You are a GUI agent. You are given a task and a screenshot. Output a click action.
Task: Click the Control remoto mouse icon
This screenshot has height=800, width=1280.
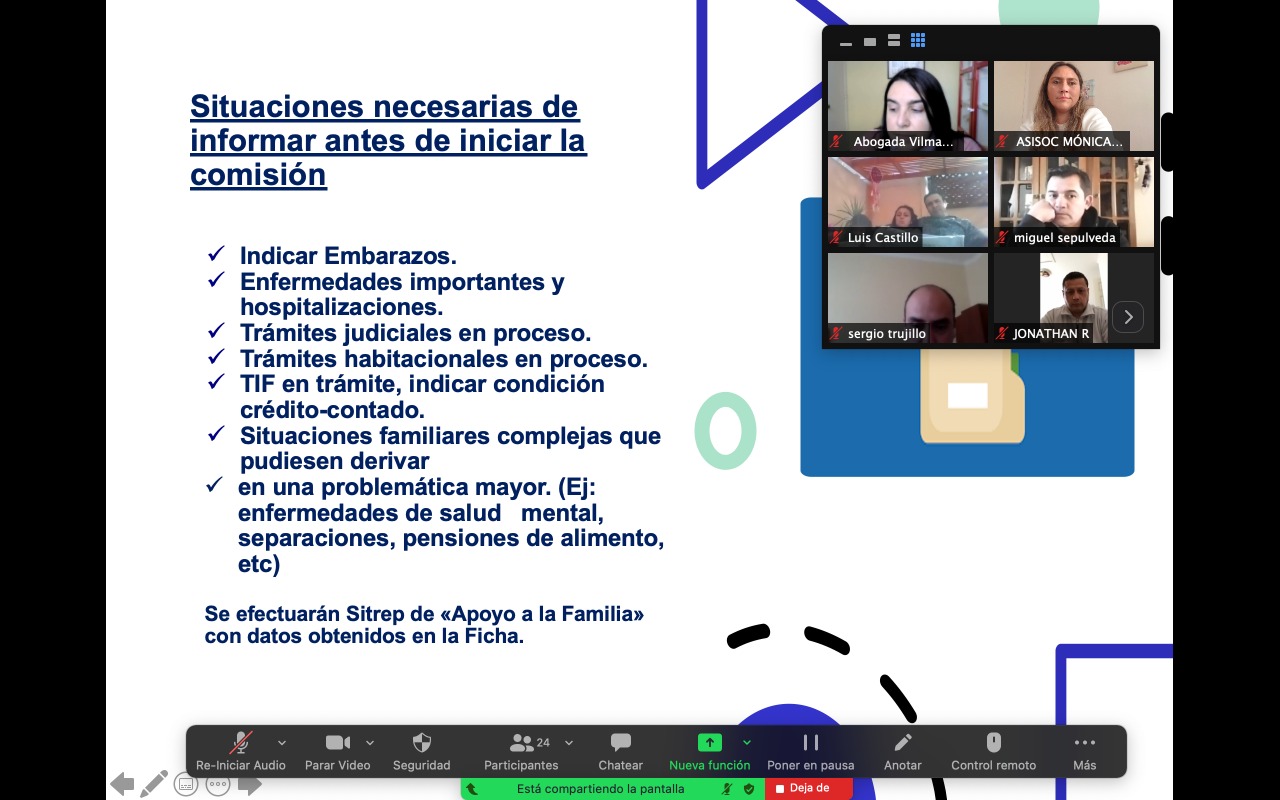994,742
